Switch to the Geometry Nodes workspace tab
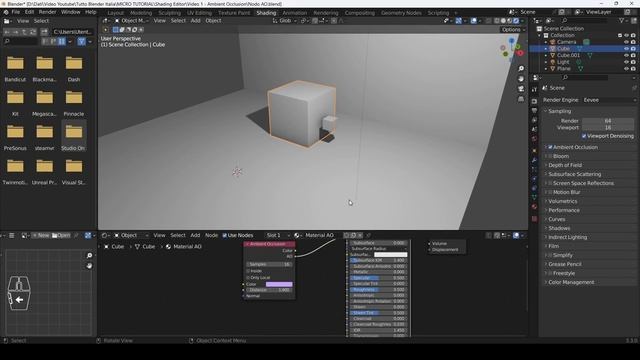The image size is (640, 360). pyautogui.click(x=401, y=13)
